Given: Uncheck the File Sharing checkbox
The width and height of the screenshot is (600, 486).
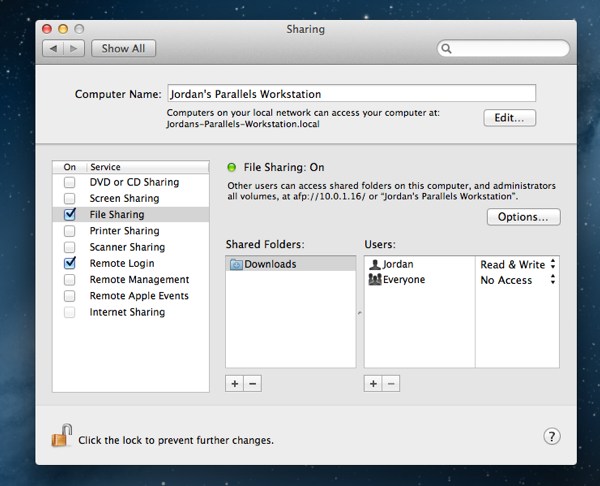Looking at the screenshot, I should click(x=69, y=215).
